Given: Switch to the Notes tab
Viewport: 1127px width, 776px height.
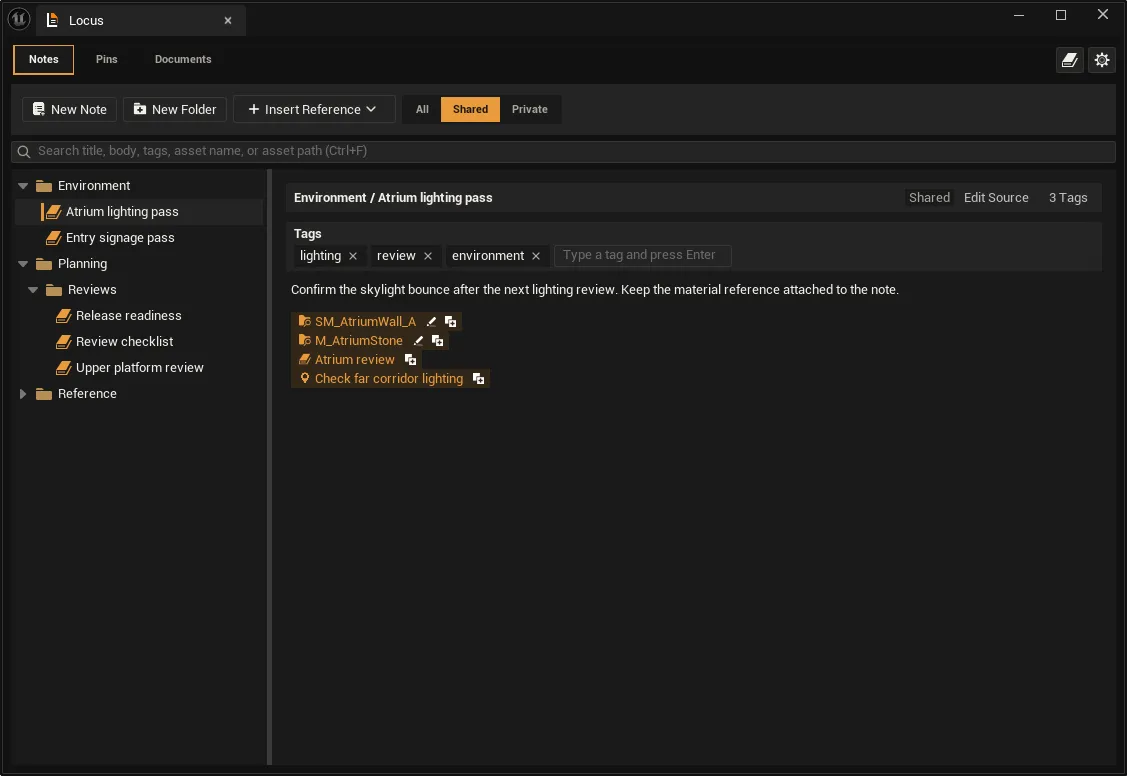Looking at the screenshot, I should coord(44,60).
